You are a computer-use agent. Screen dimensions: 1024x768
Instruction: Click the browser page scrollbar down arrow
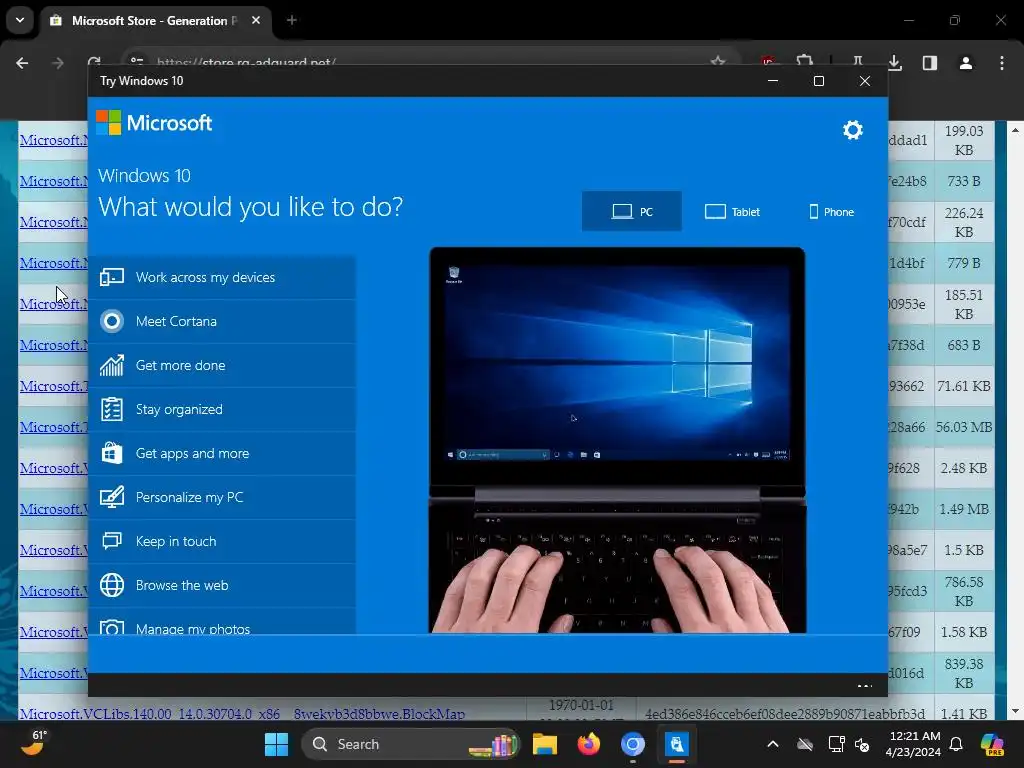coord(1015,712)
